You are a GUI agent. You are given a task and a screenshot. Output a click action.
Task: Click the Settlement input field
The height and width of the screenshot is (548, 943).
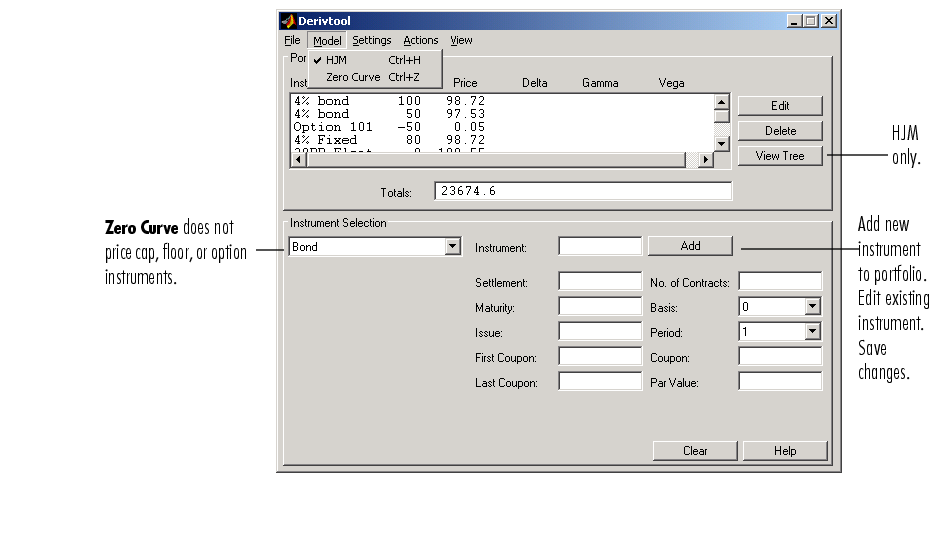point(600,281)
